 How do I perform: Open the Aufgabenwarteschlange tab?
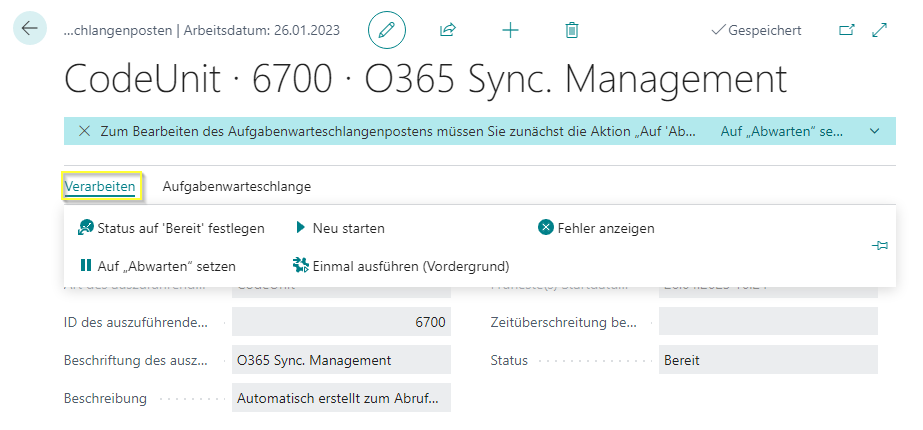[x=237, y=187]
